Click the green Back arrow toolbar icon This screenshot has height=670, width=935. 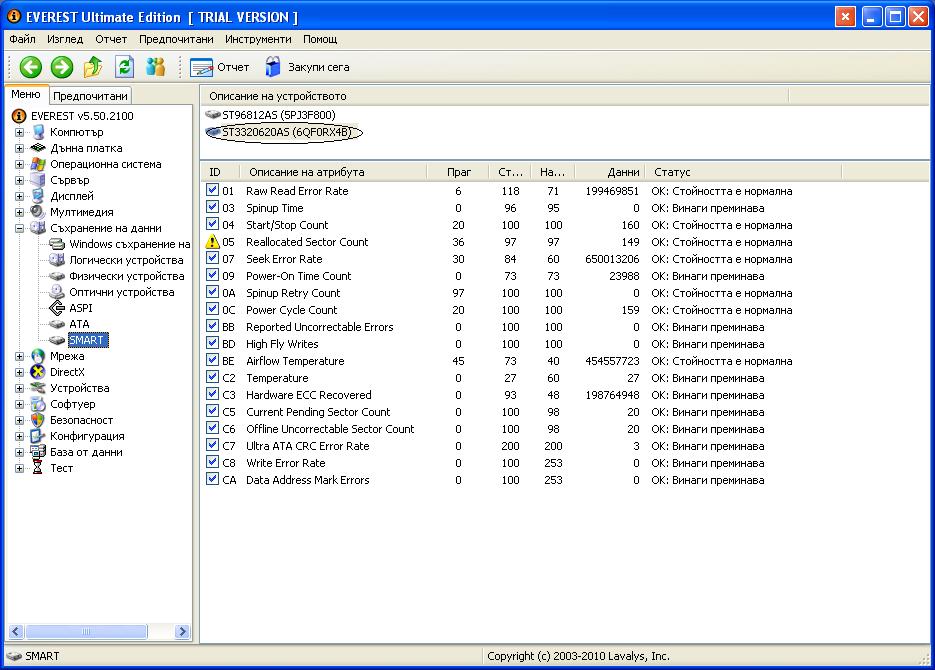(x=31, y=67)
